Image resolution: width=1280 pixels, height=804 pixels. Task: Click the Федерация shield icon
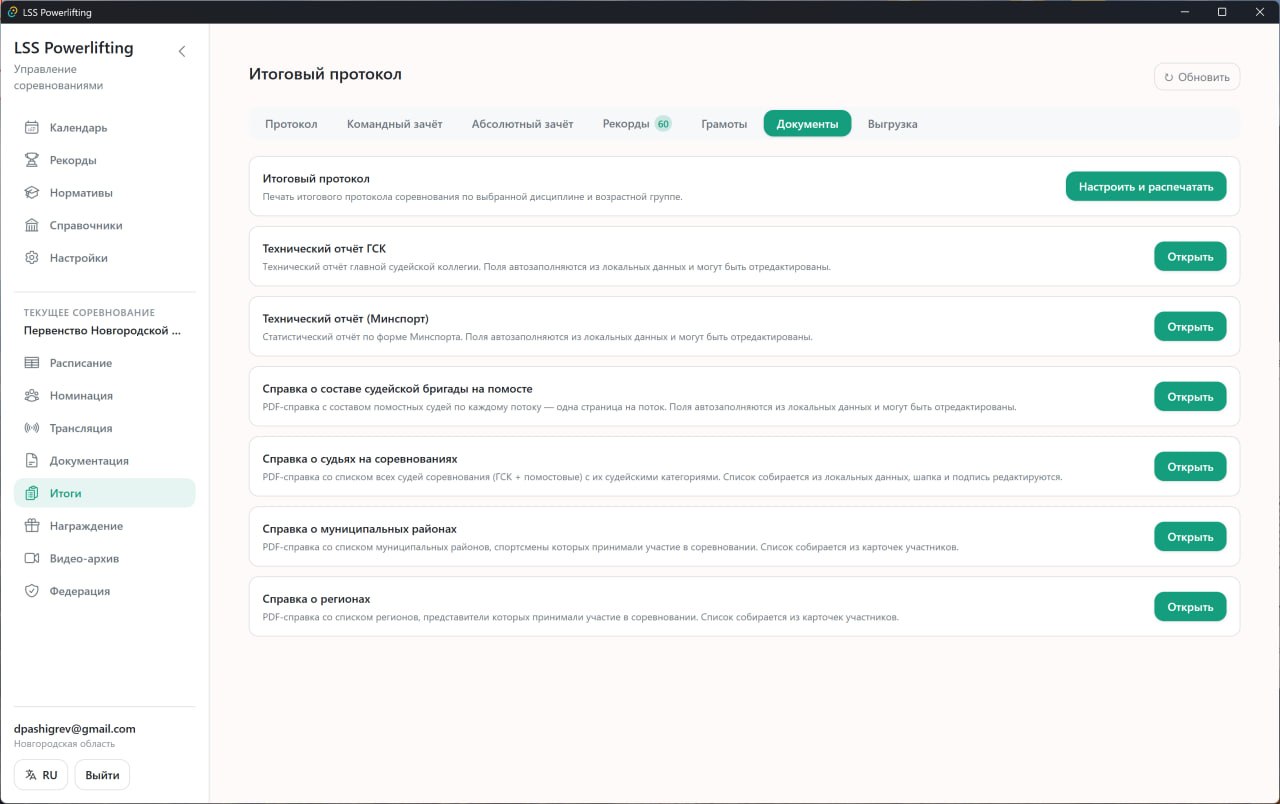click(31, 591)
